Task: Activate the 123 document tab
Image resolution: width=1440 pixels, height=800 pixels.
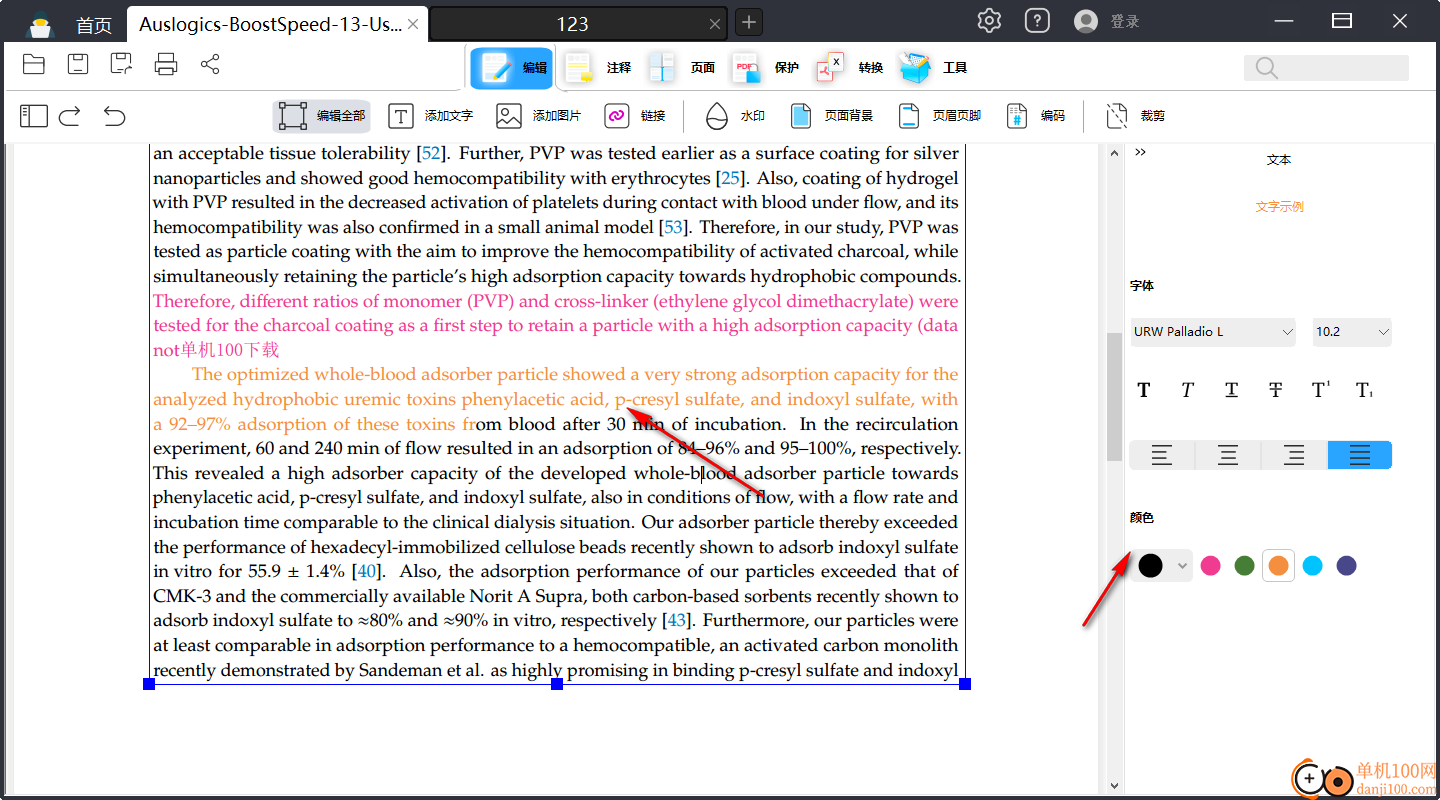Action: click(x=572, y=24)
